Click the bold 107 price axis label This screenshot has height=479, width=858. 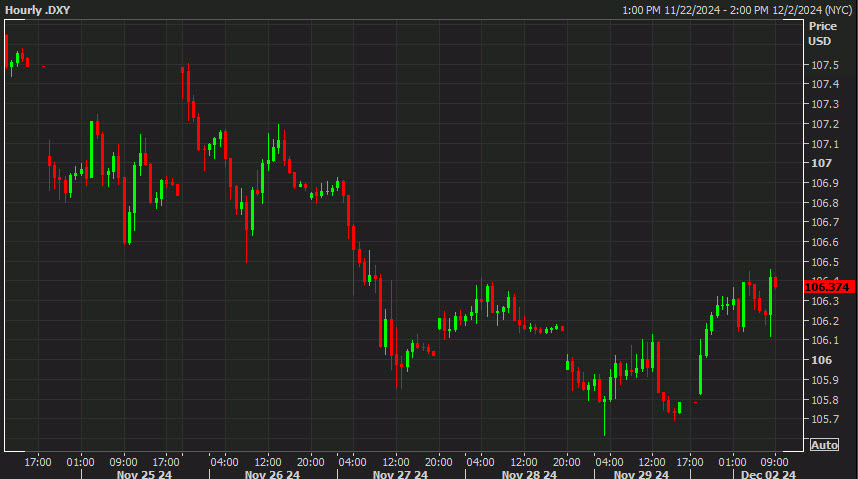pos(821,163)
